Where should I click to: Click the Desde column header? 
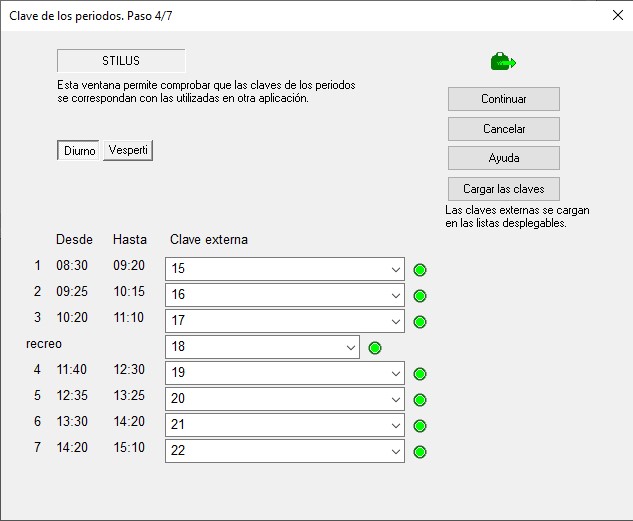point(74,239)
